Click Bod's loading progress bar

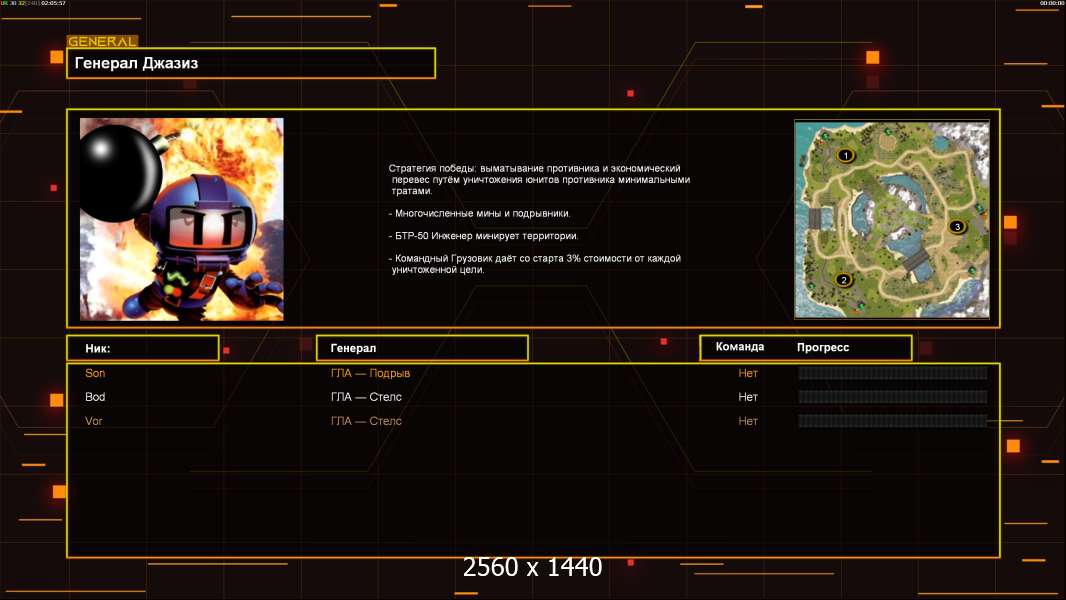click(x=893, y=397)
